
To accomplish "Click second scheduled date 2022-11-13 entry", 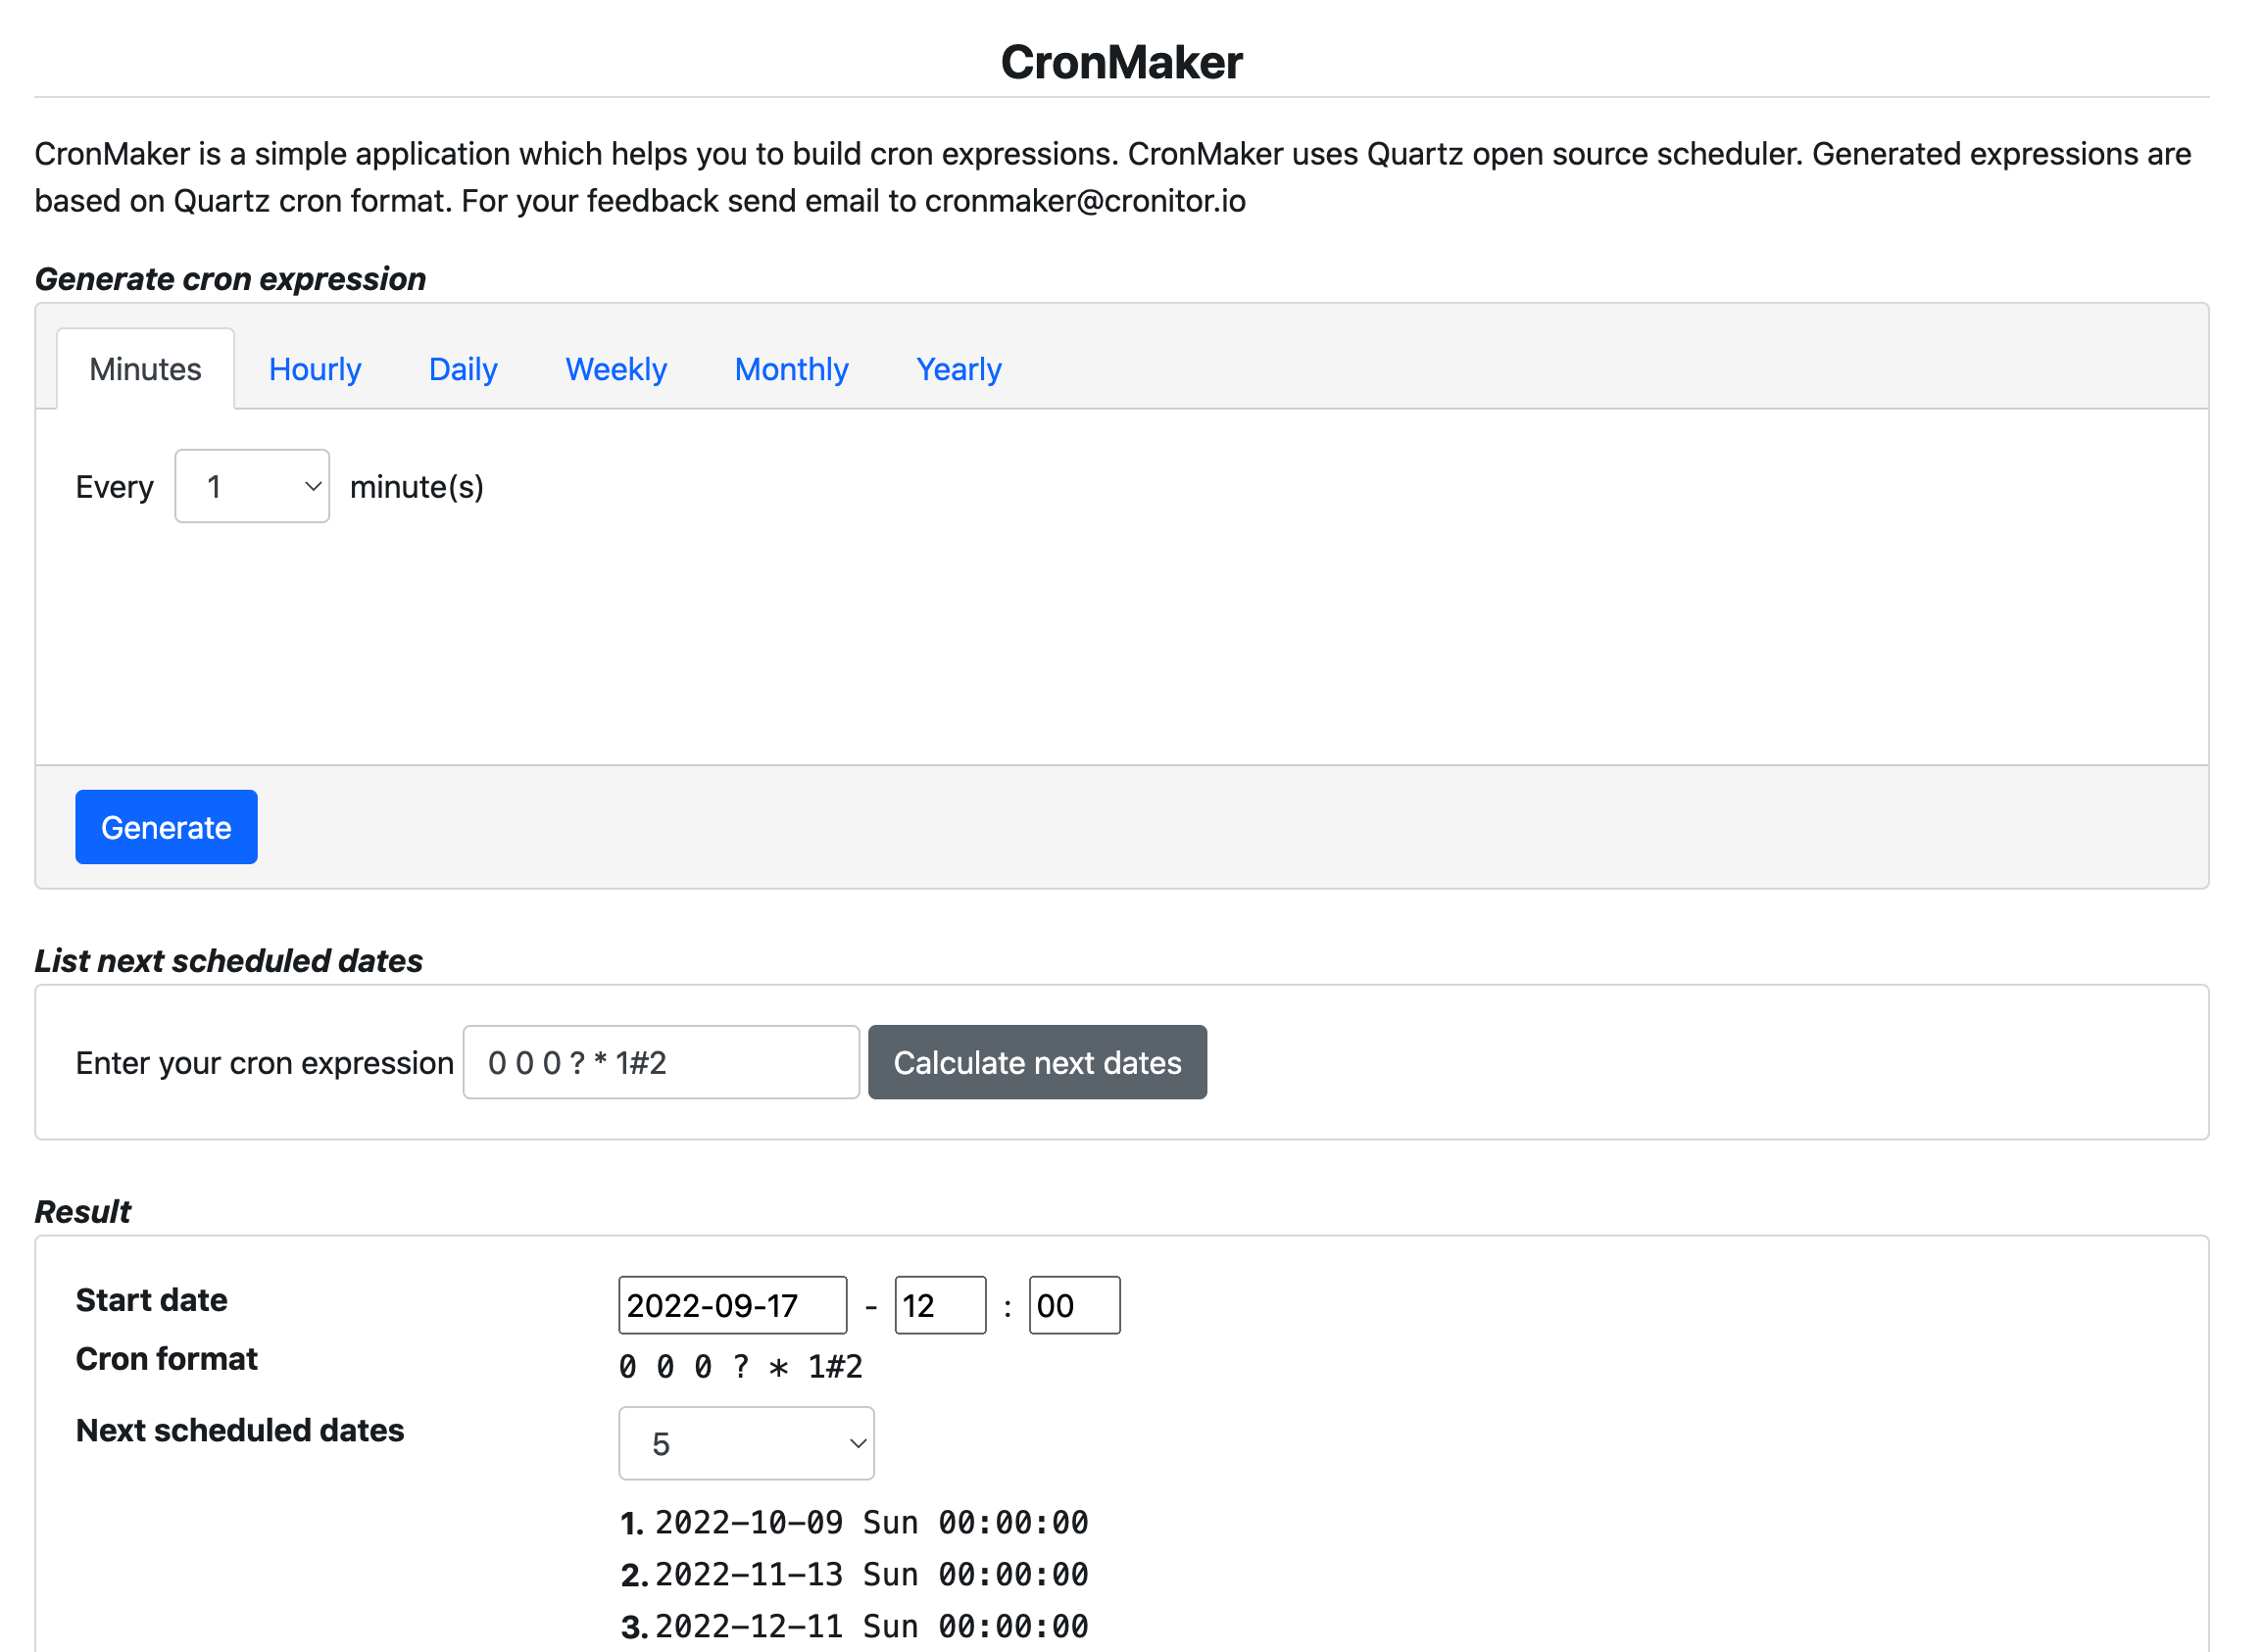I will click(x=870, y=1574).
